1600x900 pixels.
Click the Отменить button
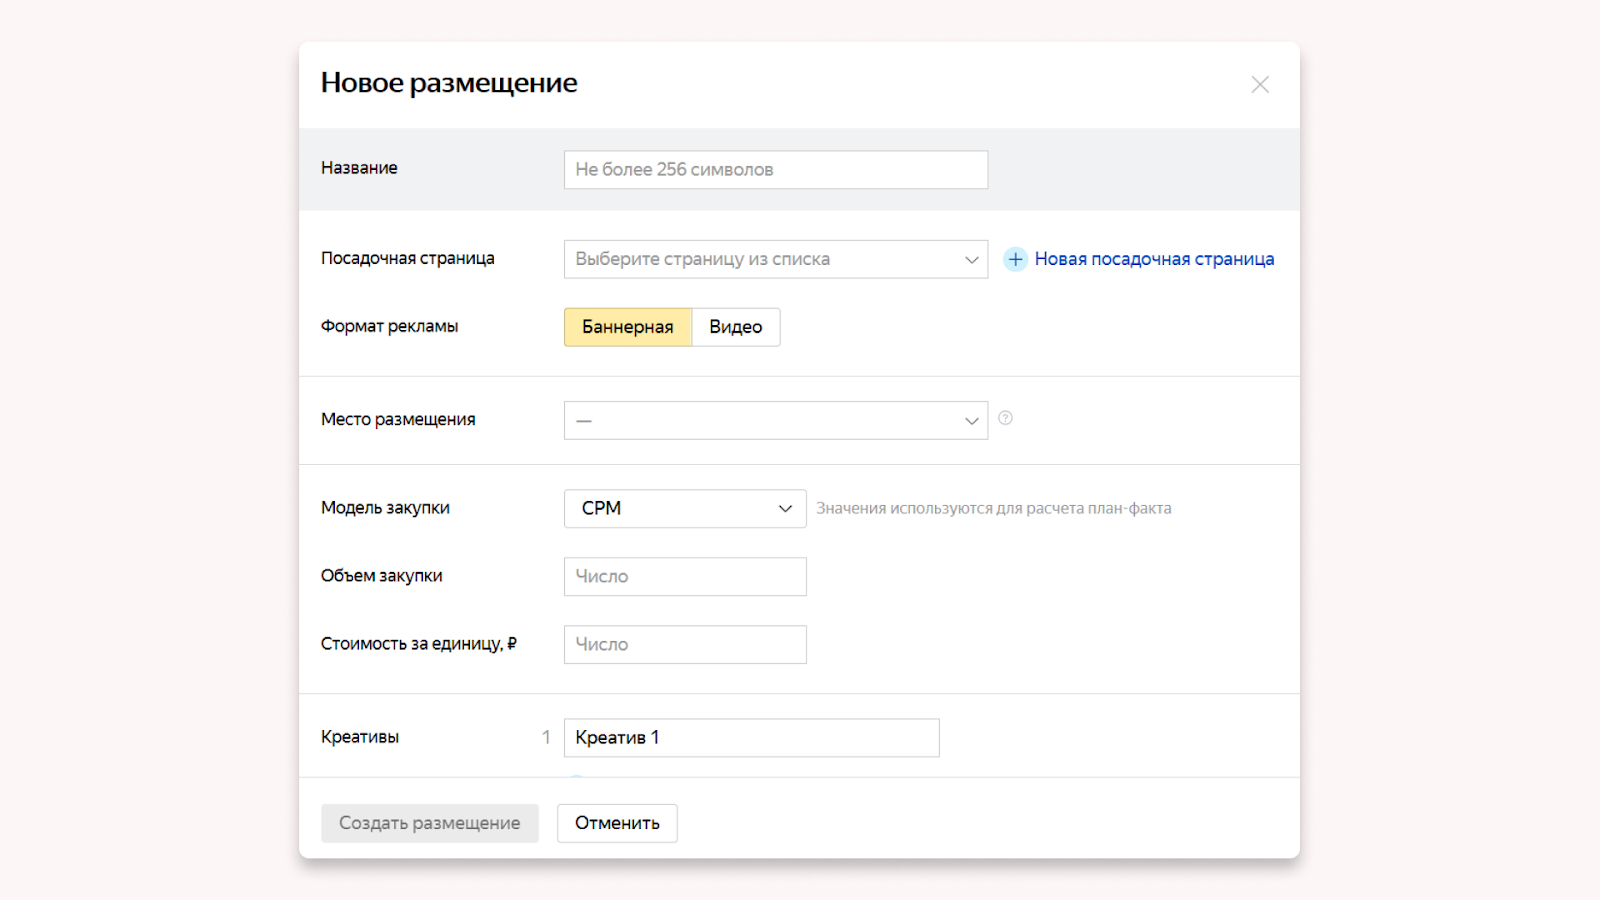[x=617, y=823]
